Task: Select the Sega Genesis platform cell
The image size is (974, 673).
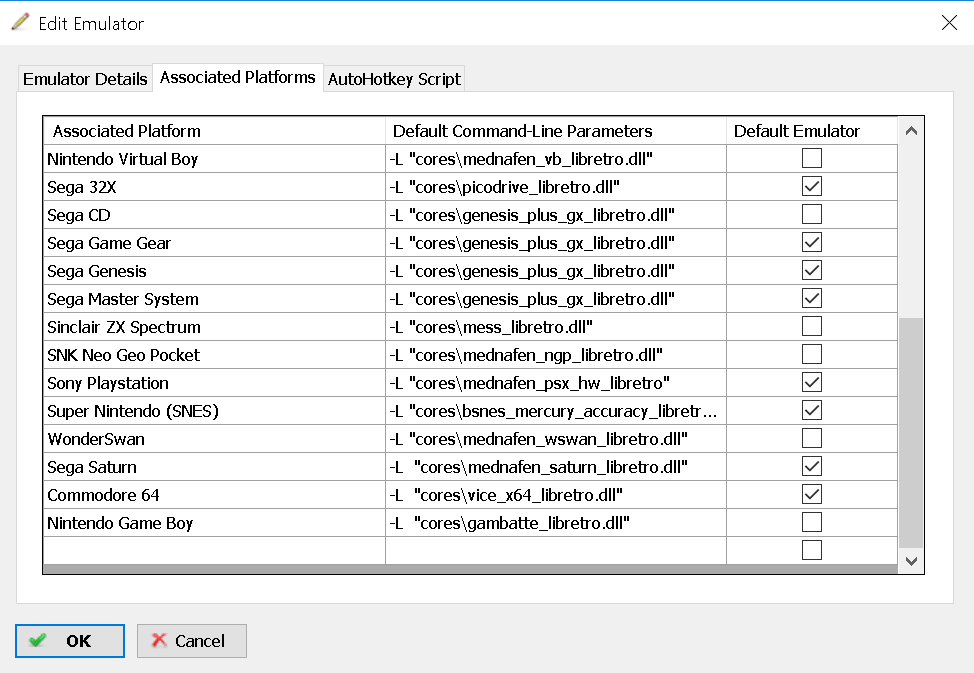Action: tap(214, 271)
